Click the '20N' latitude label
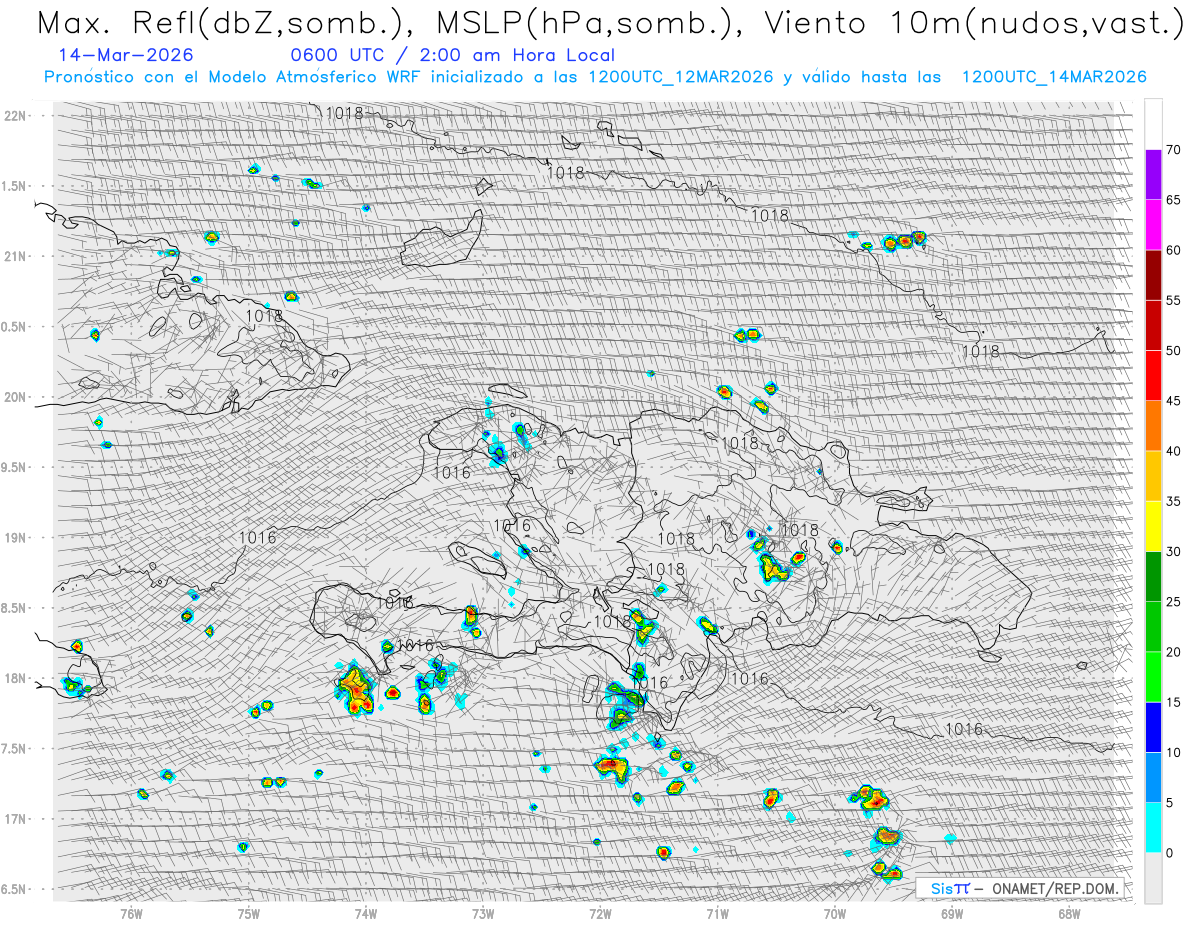The image size is (1200, 927). [15, 397]
